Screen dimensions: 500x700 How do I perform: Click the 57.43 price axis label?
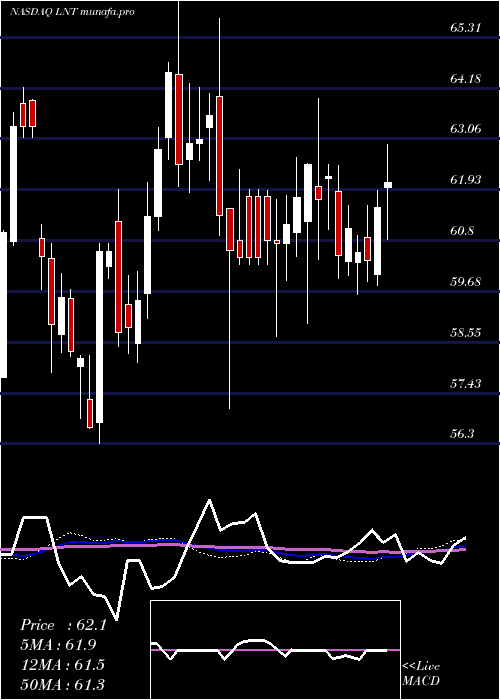466,383
